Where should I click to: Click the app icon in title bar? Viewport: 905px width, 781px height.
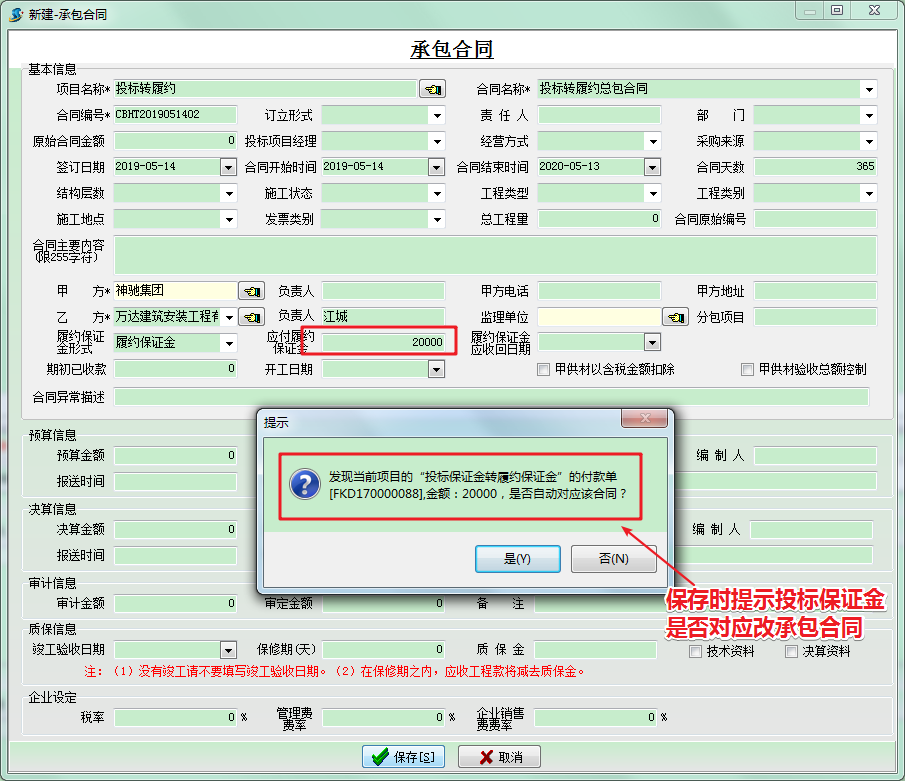coord(15,13)
